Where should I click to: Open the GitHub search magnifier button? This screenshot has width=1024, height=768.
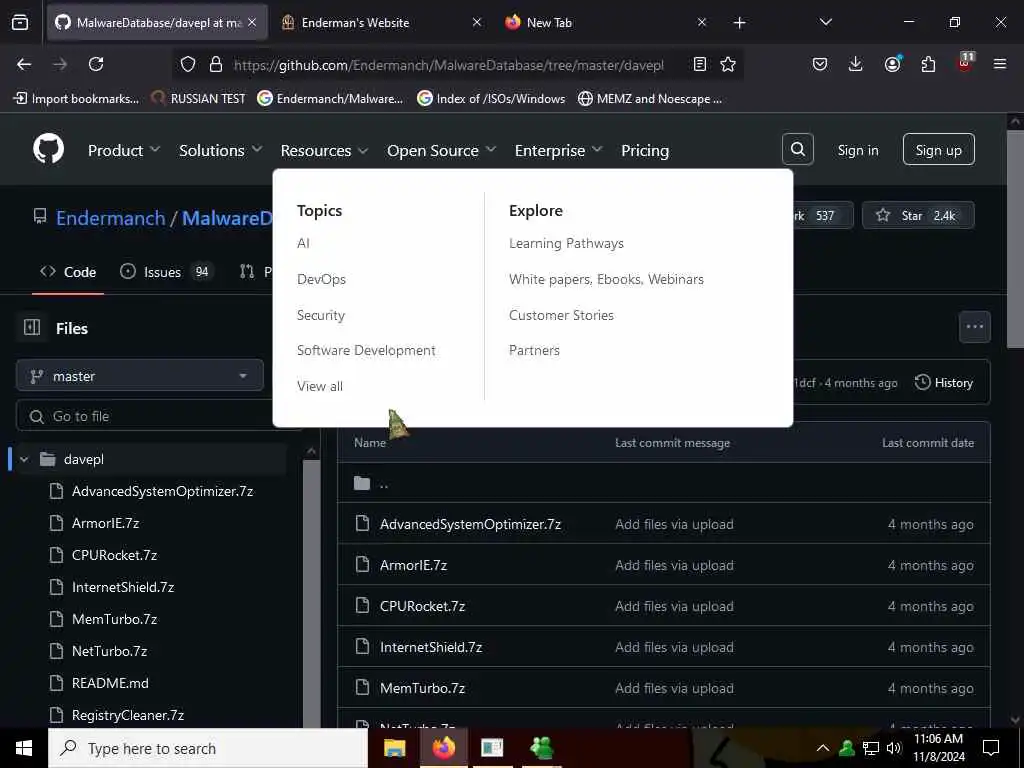[797, 150]
